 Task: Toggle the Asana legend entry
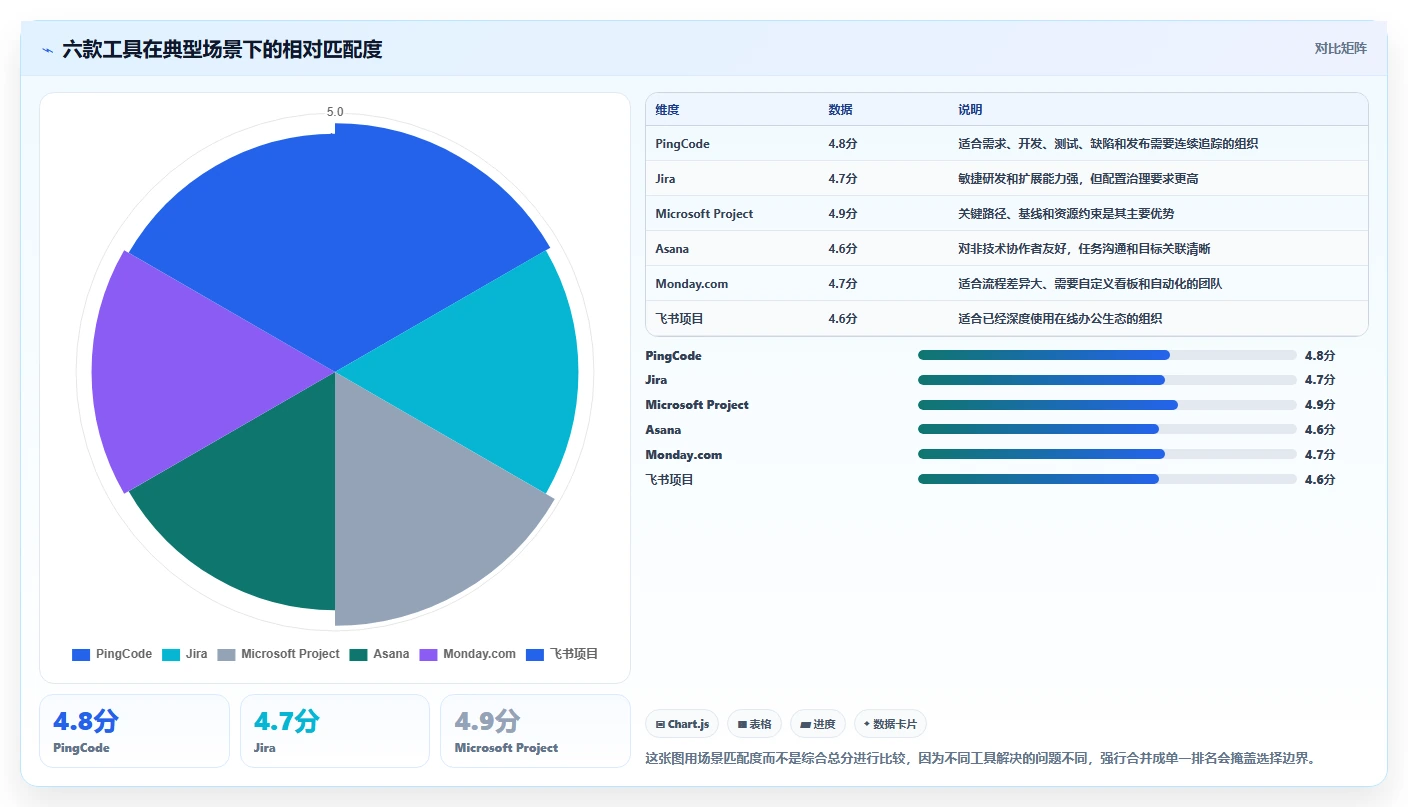[379, 654]
